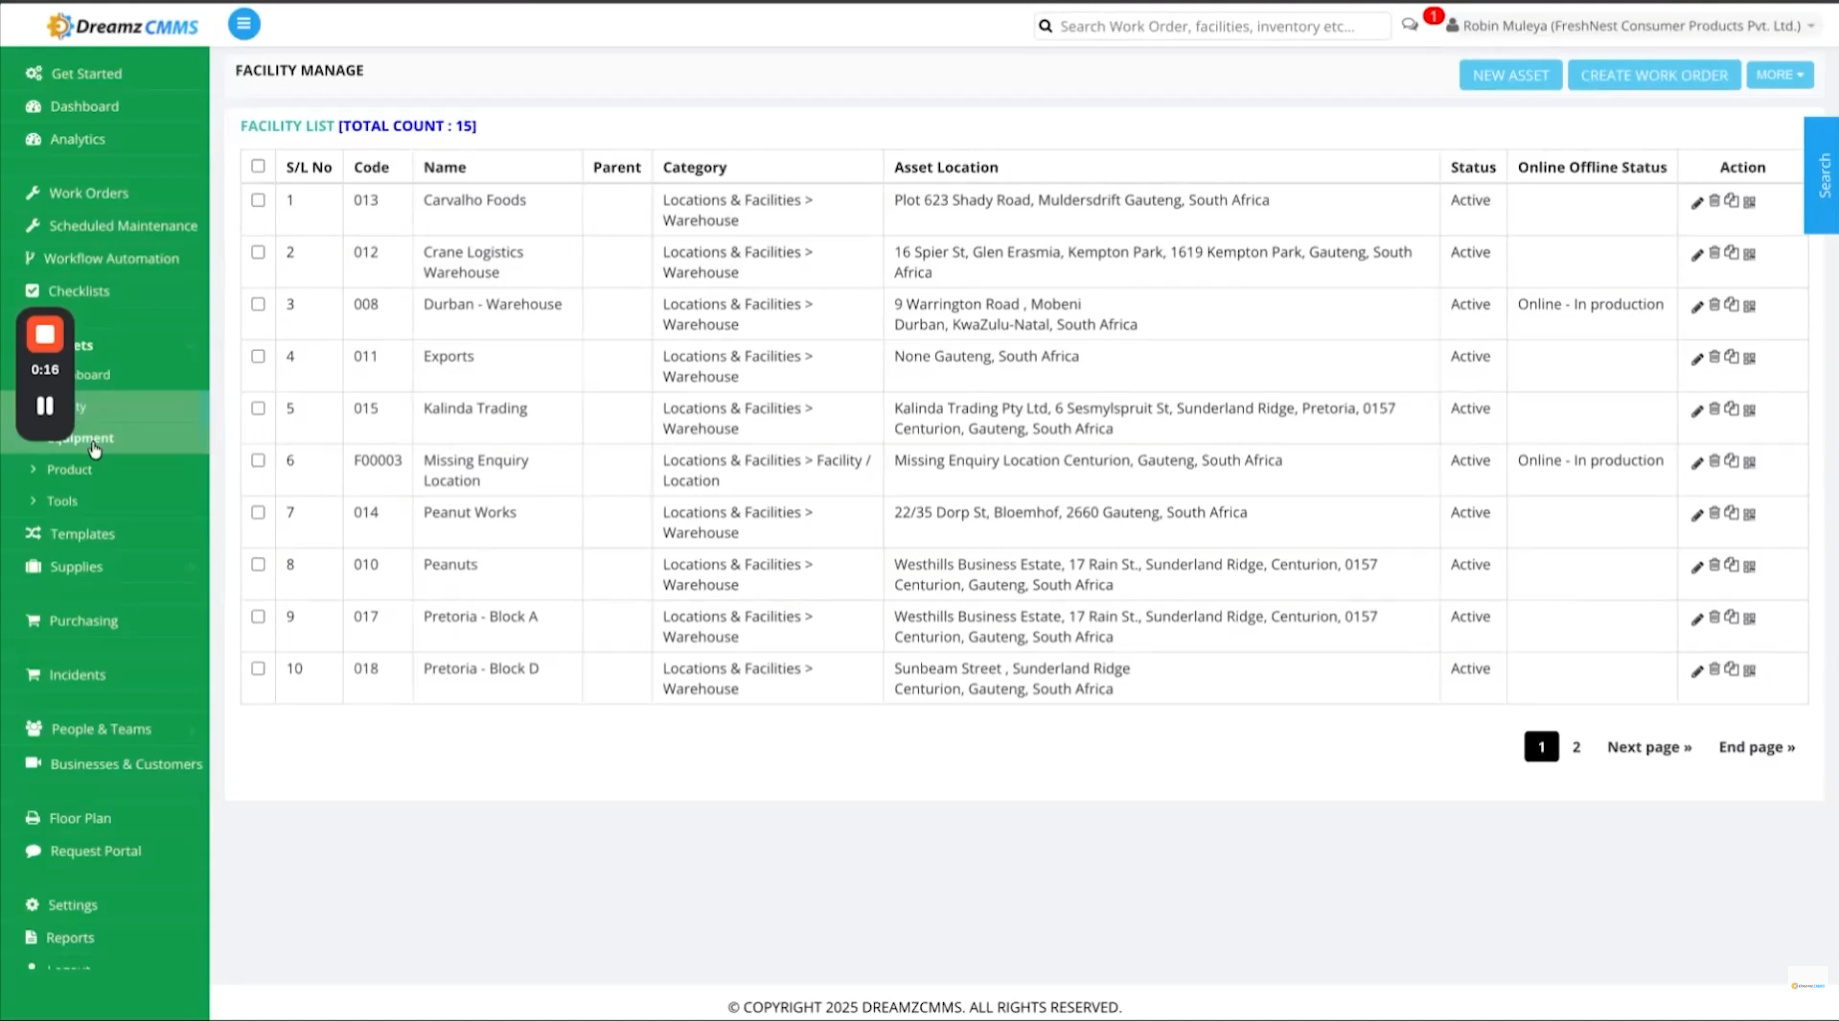The width and height of the screenshot is (1839, 1021).
Task: Duplicate the Kalinda Trading facility
Action: (1732, 409)
